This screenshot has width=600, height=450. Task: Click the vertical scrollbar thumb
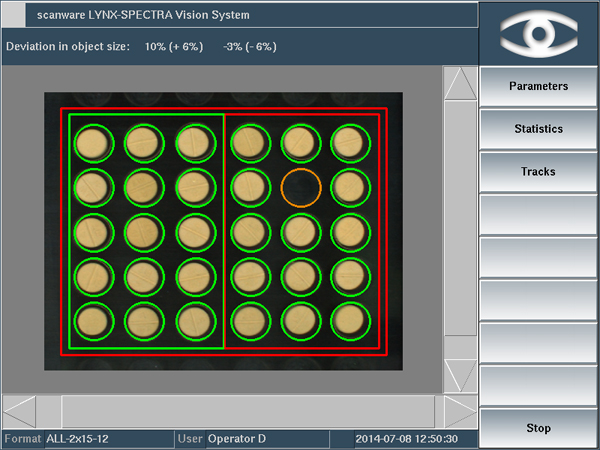coord(460,218)
